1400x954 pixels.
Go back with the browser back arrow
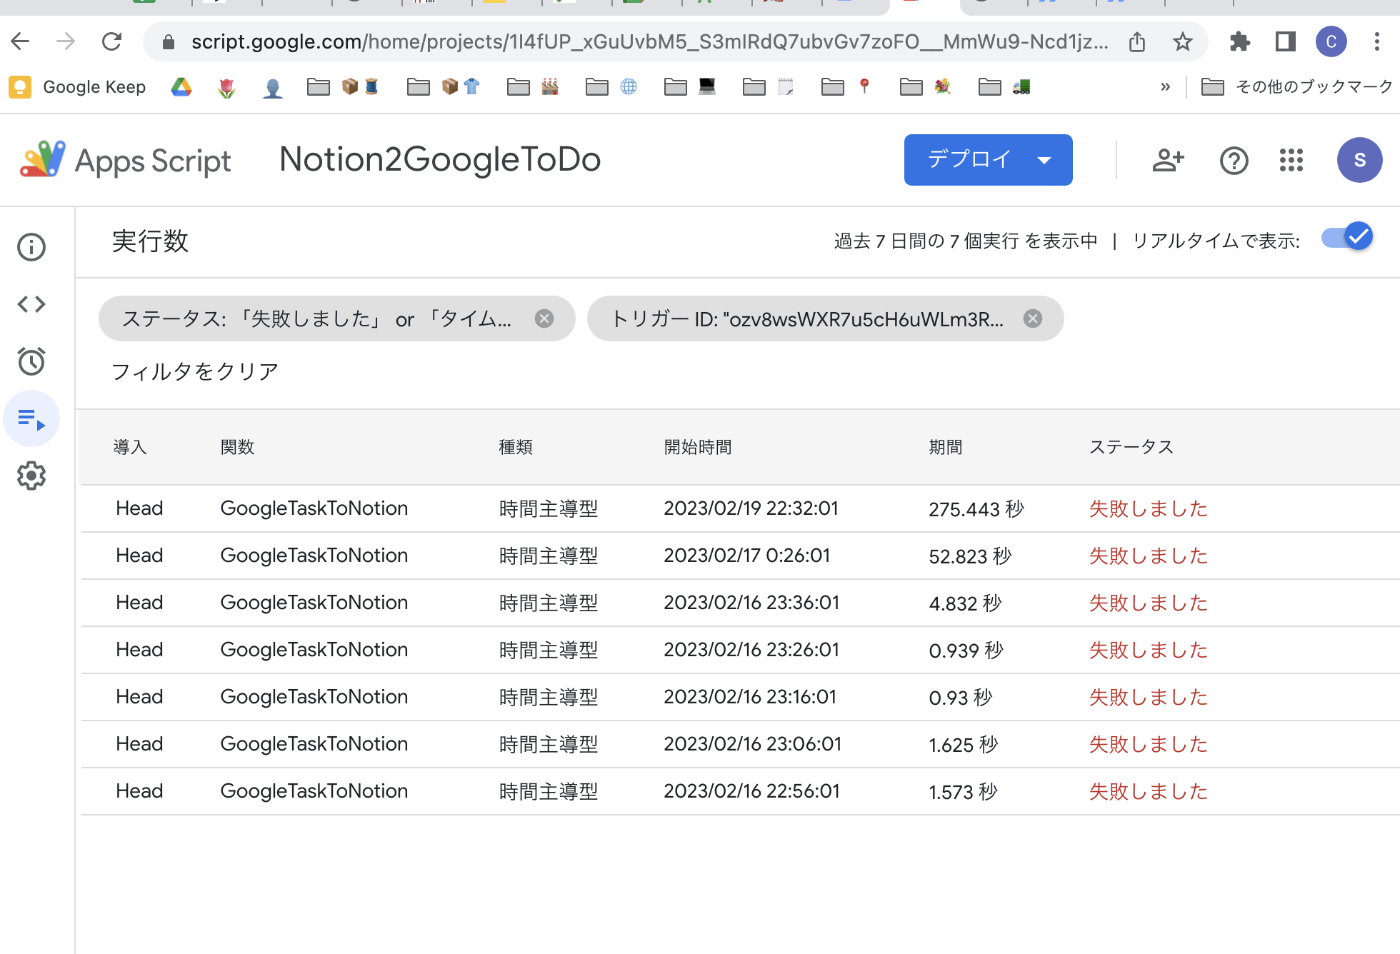[20, 41]
